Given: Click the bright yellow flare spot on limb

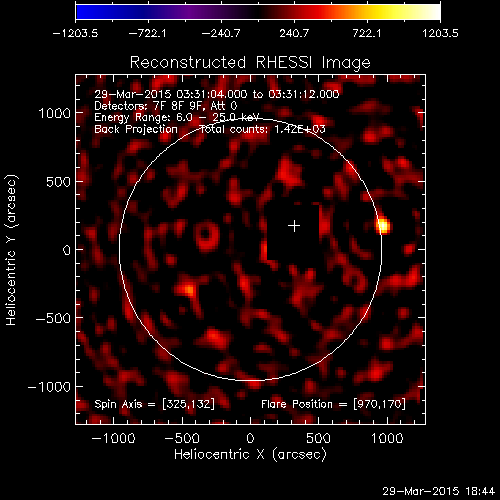Looking at the screenshot, I should [x=383, y=226].
